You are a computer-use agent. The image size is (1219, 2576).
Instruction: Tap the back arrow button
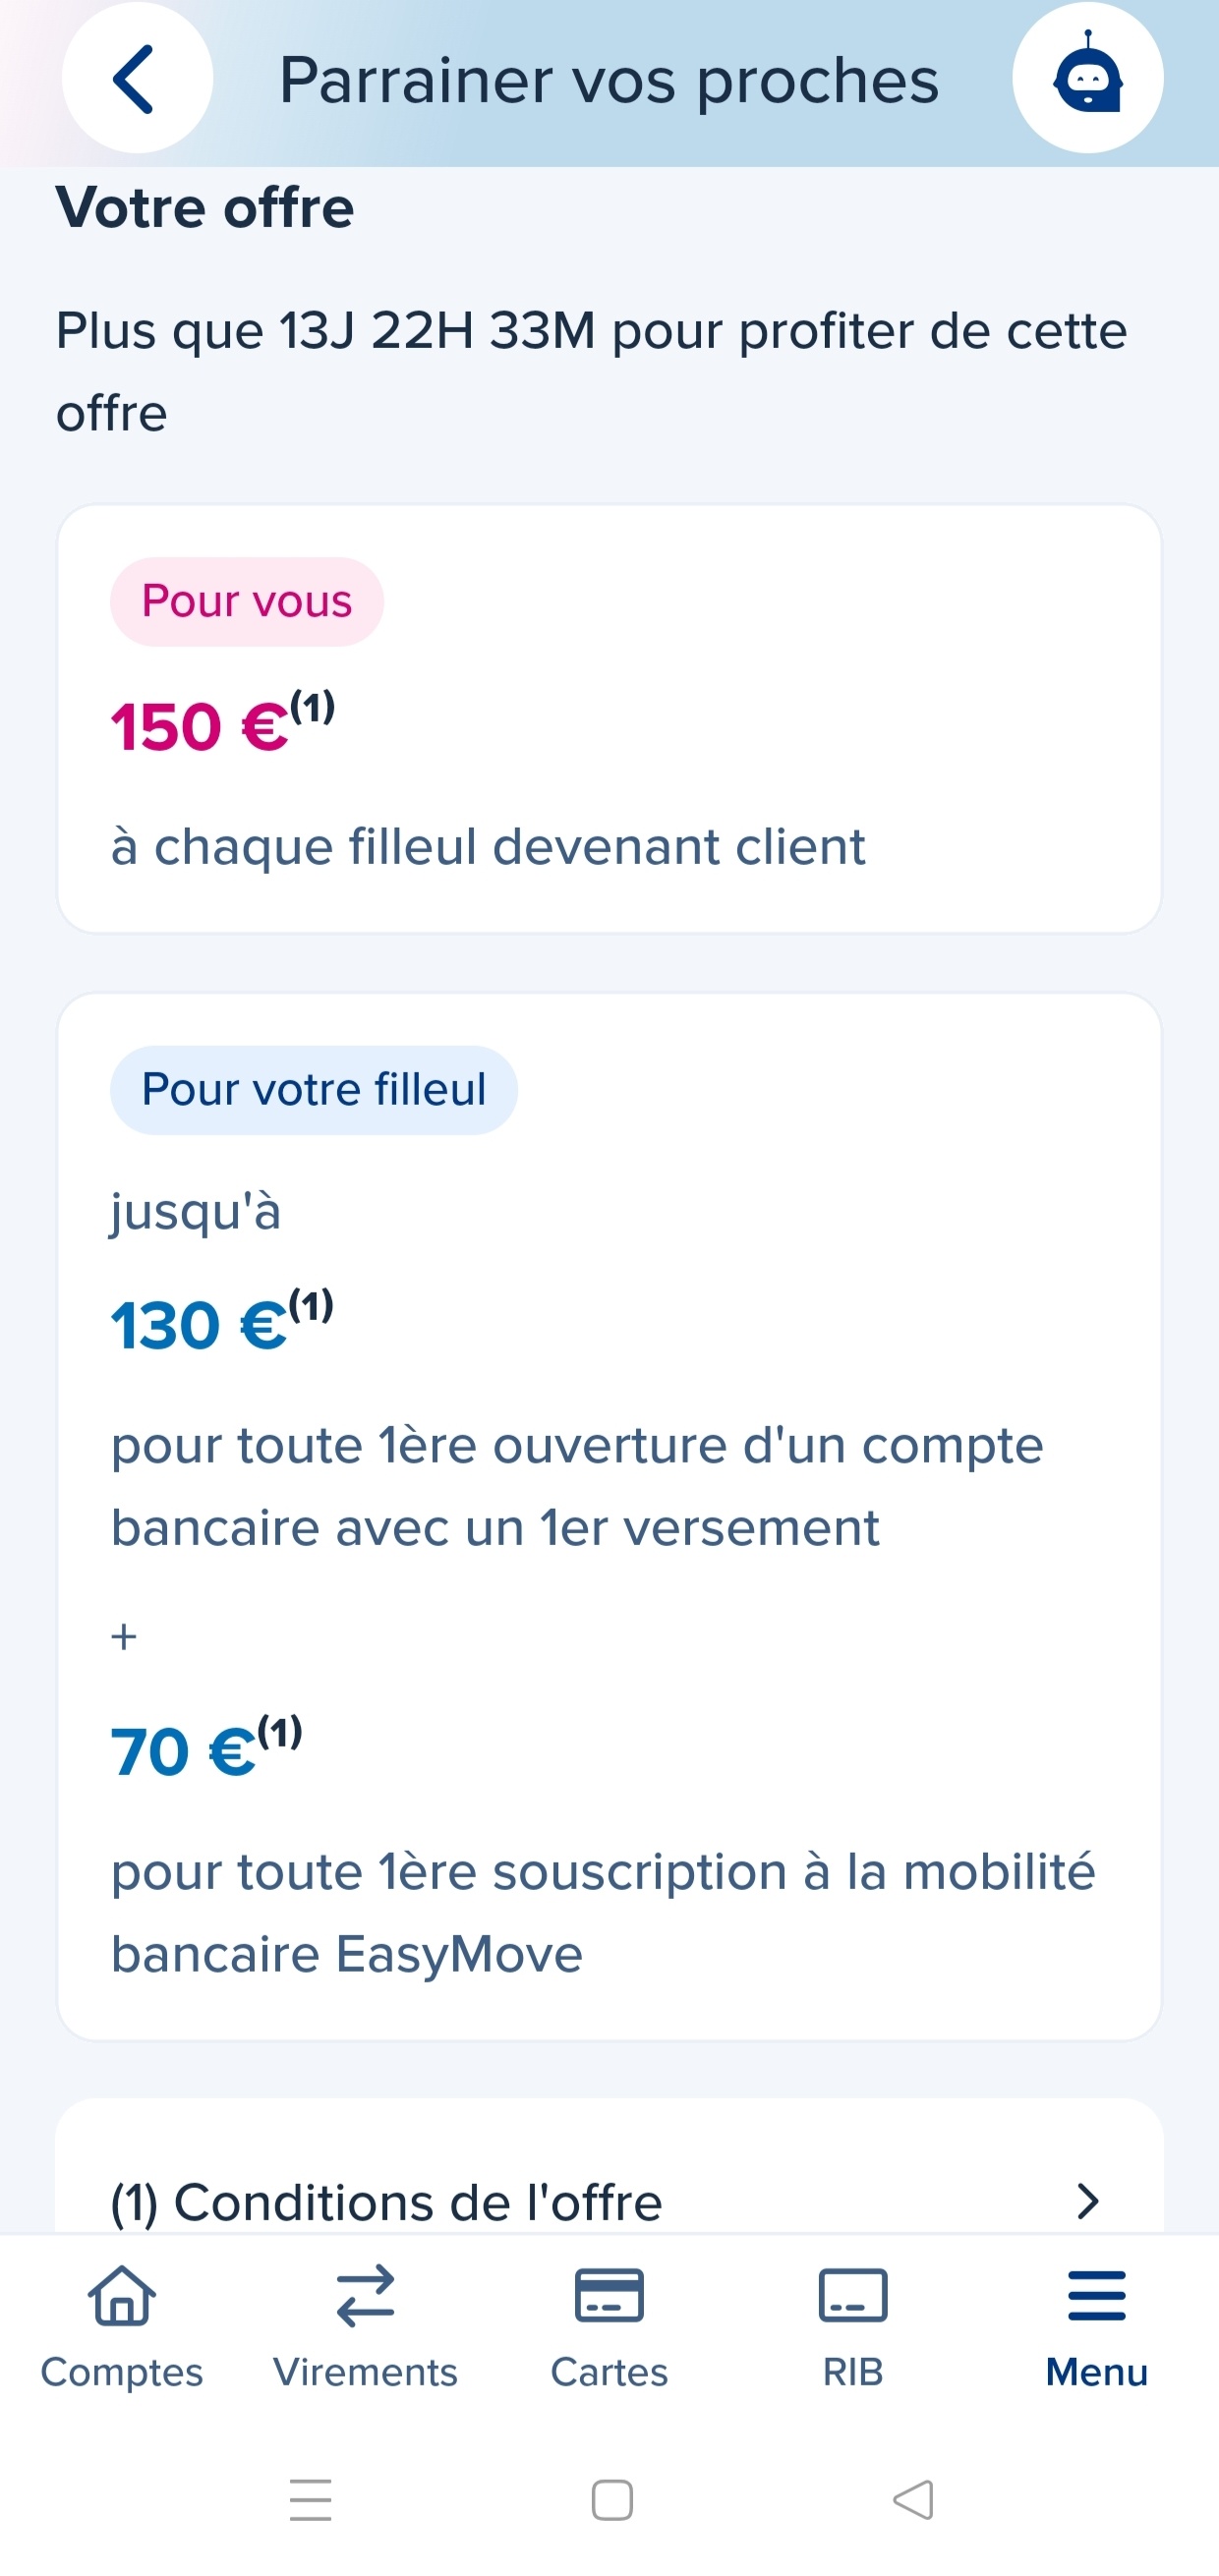tap(137, 78)
